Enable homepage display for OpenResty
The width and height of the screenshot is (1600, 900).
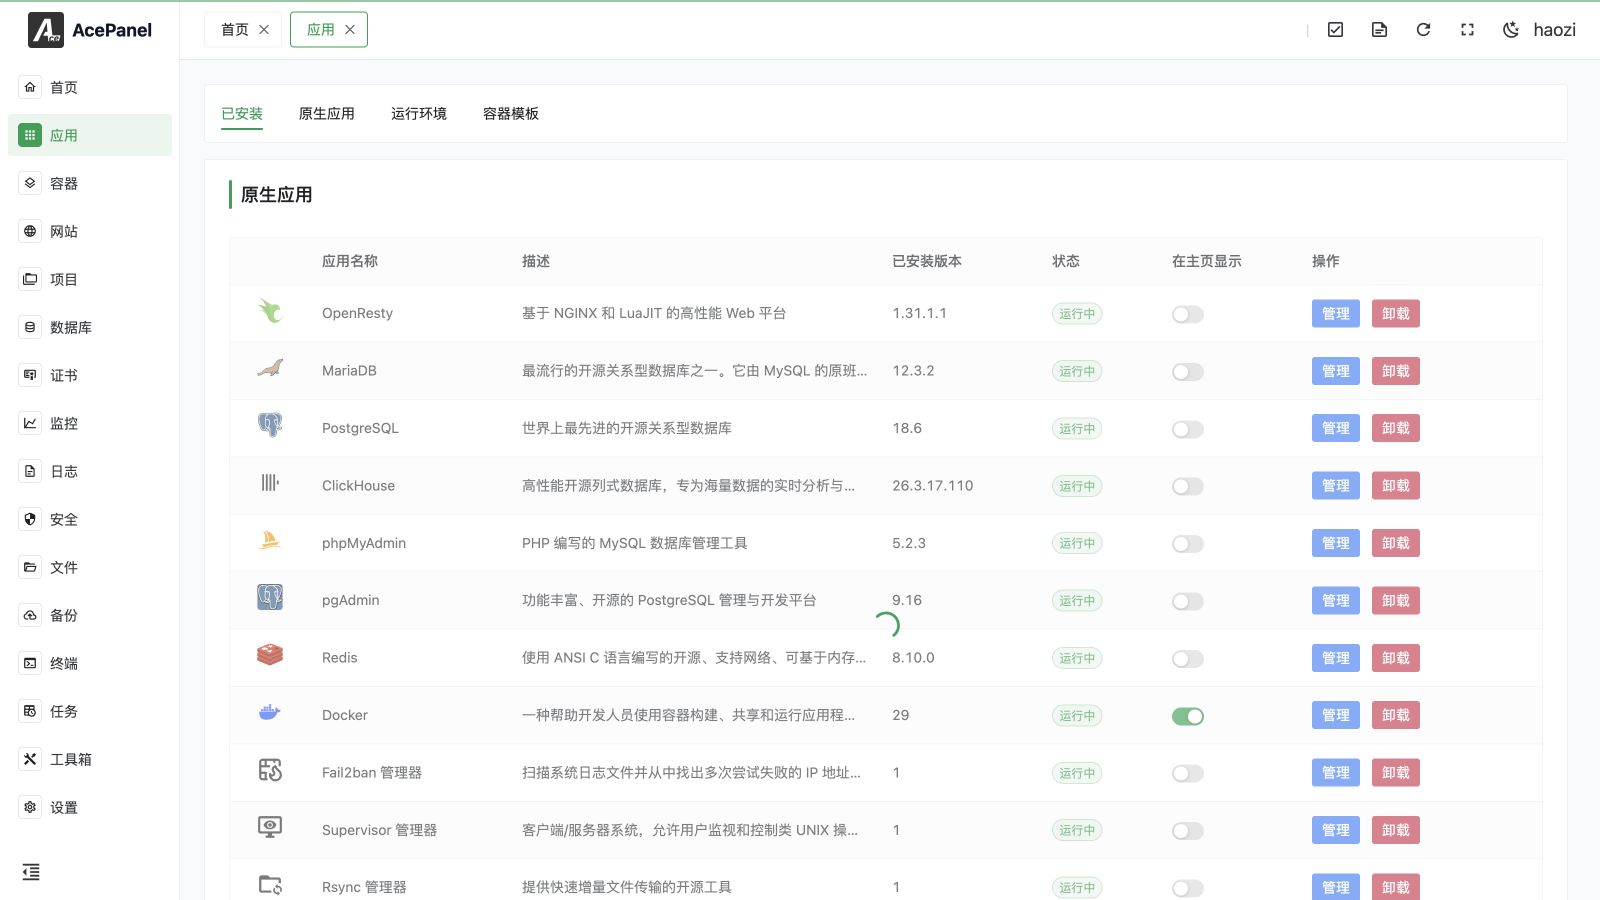(x=1188, y=314)
